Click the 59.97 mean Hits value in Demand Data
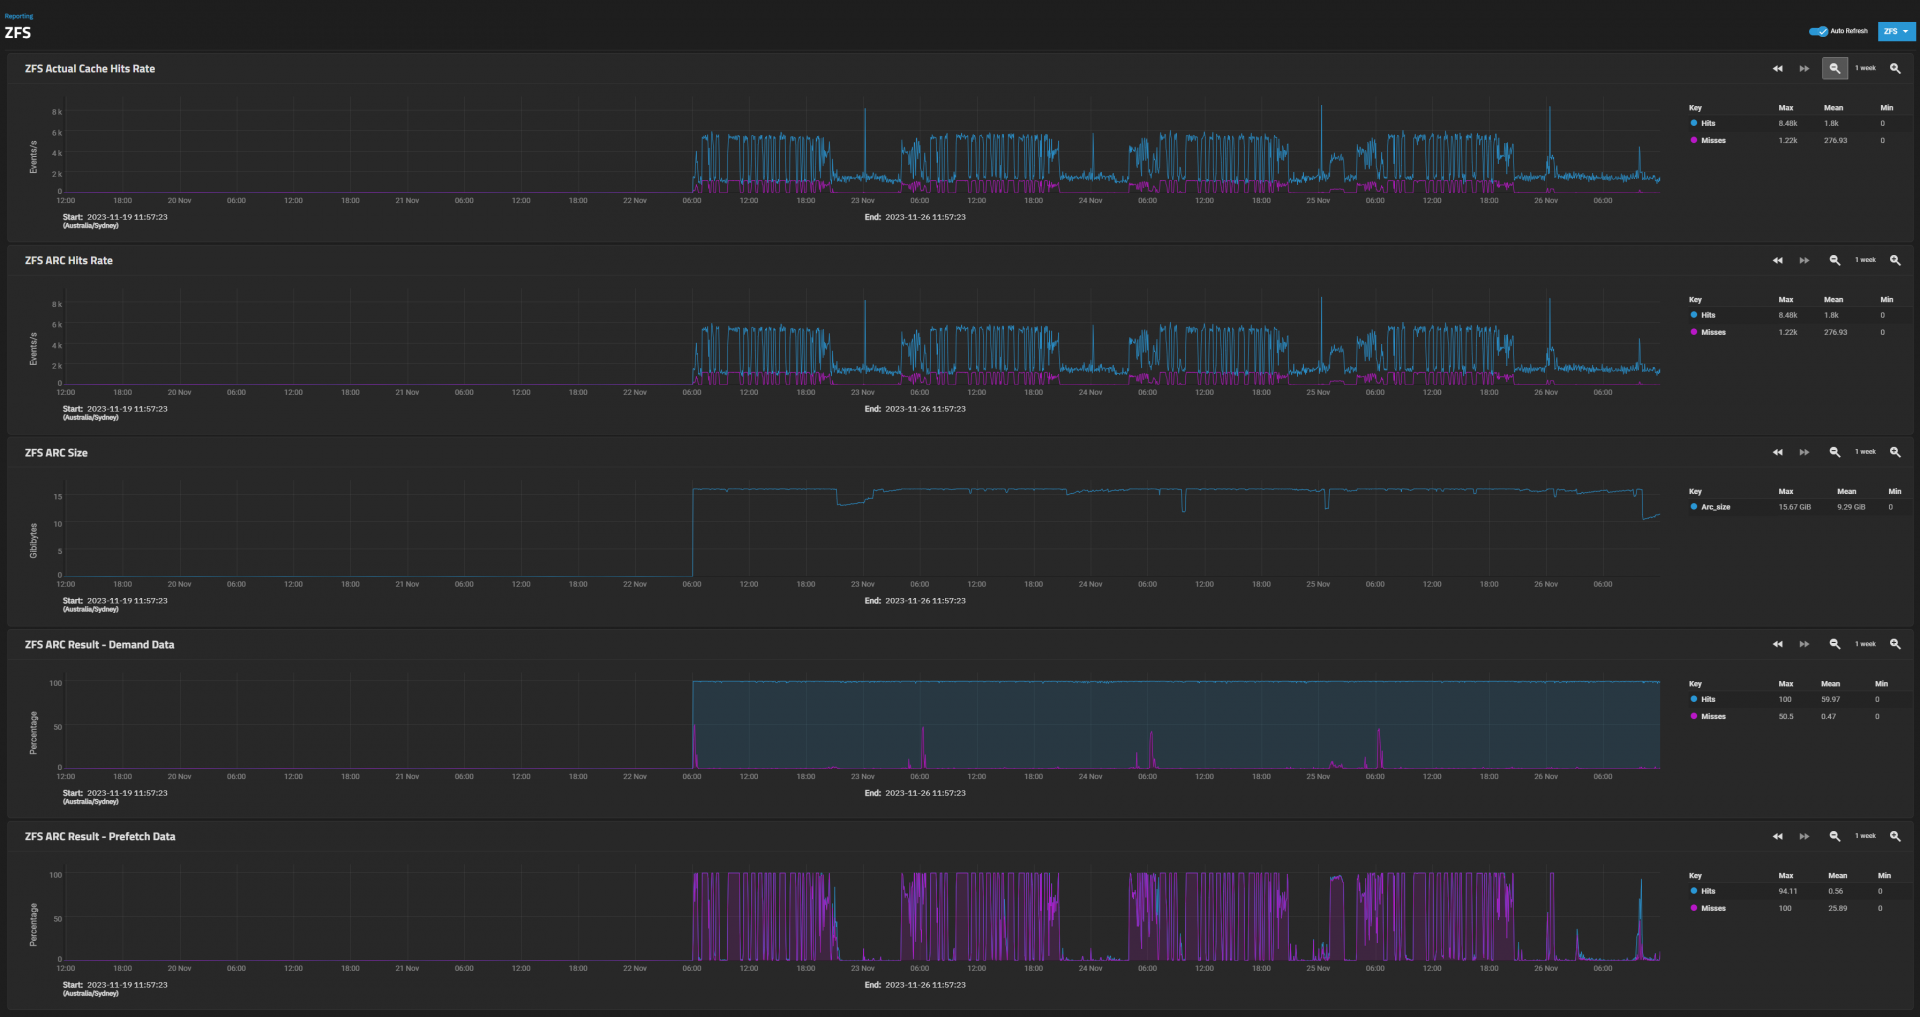 (x=1830, y=699)
